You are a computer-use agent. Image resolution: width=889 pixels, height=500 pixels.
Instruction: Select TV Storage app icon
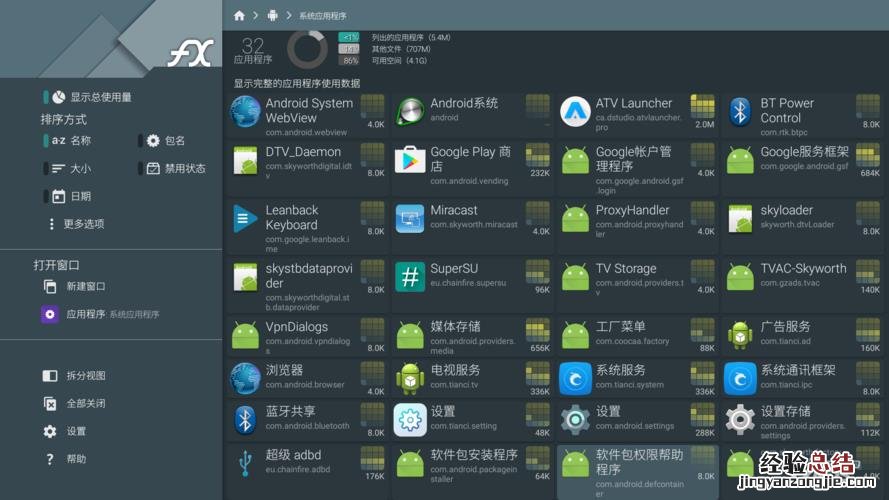(x=575, y=278)
